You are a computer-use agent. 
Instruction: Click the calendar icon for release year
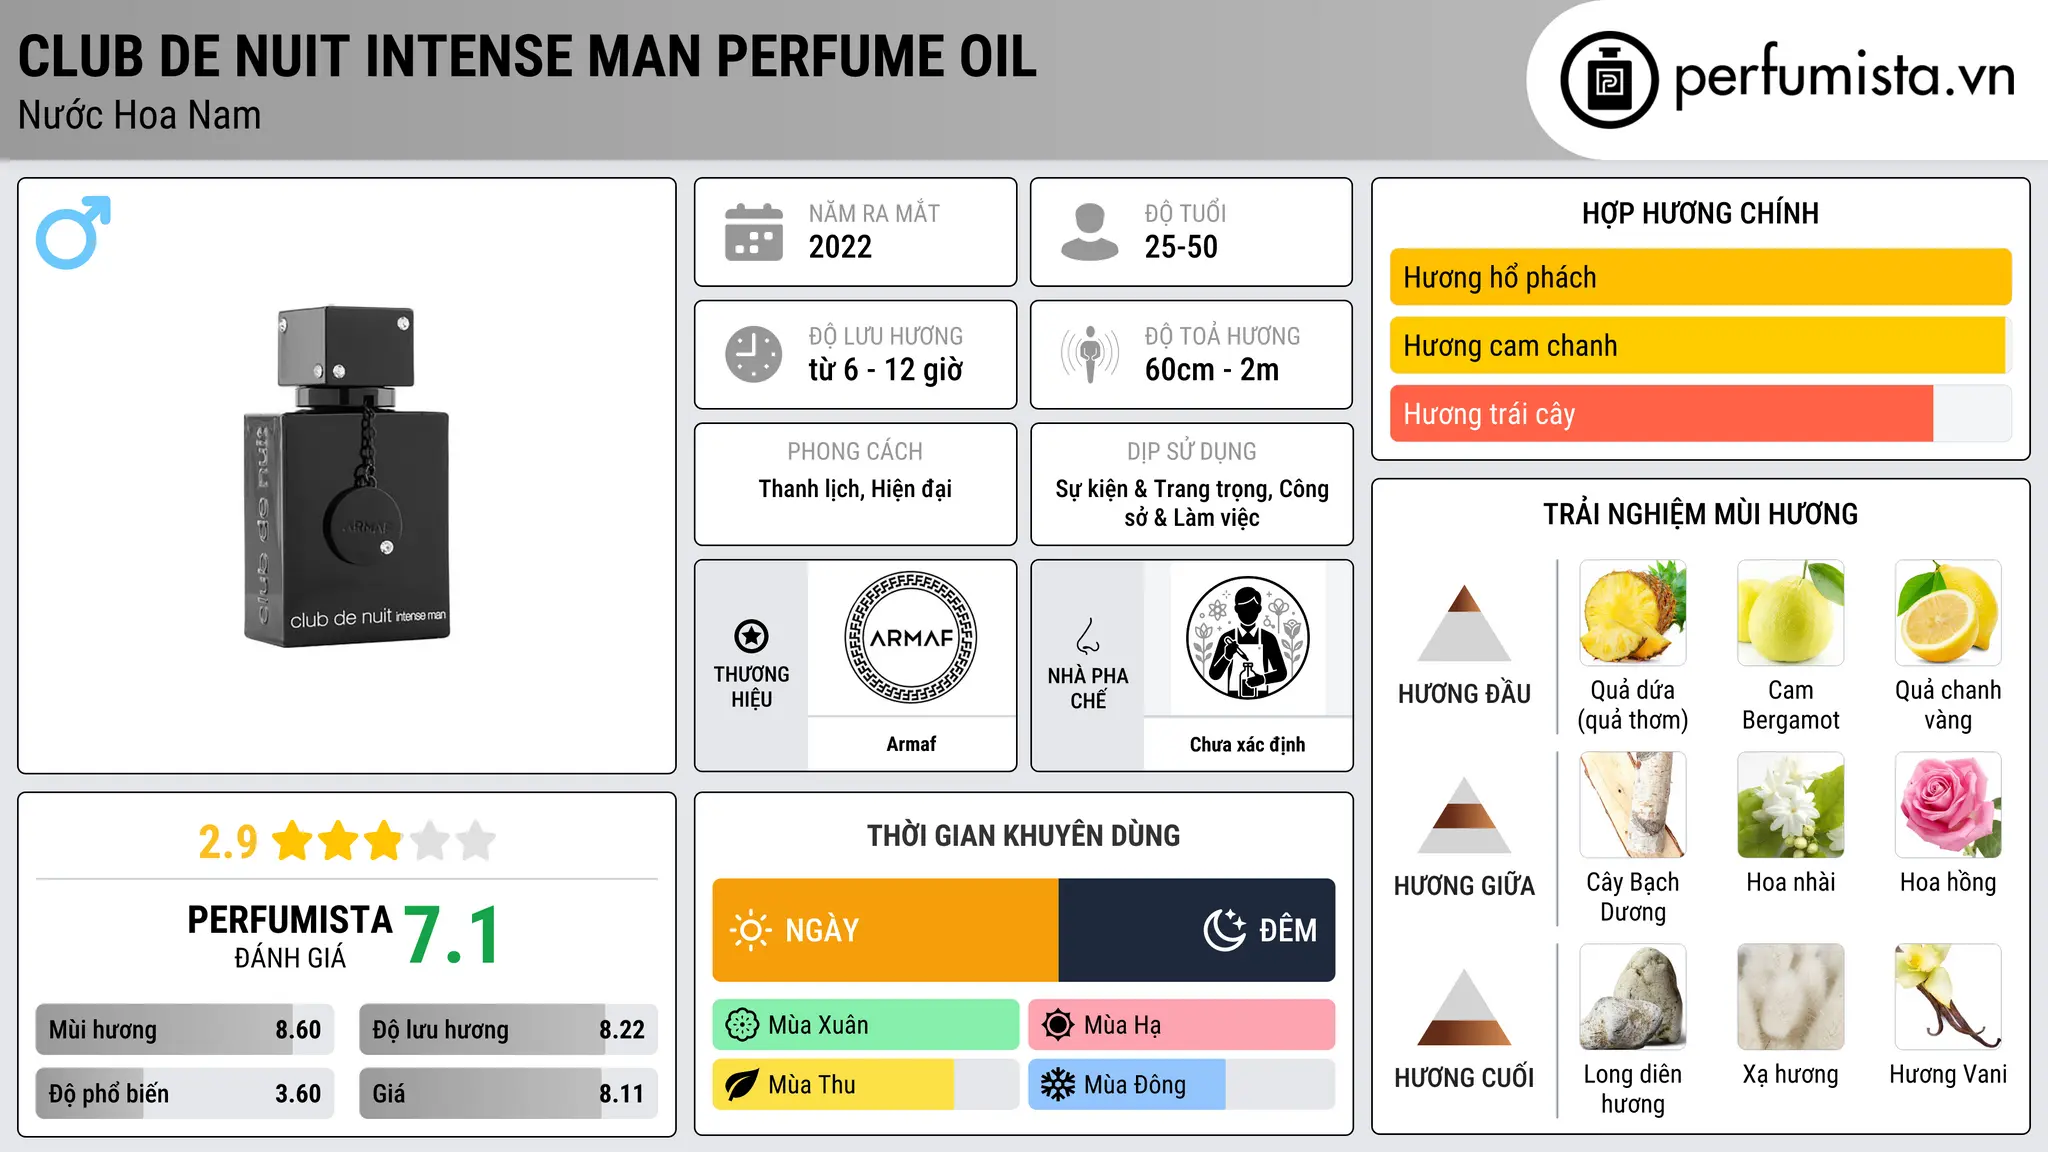(754, 232)
